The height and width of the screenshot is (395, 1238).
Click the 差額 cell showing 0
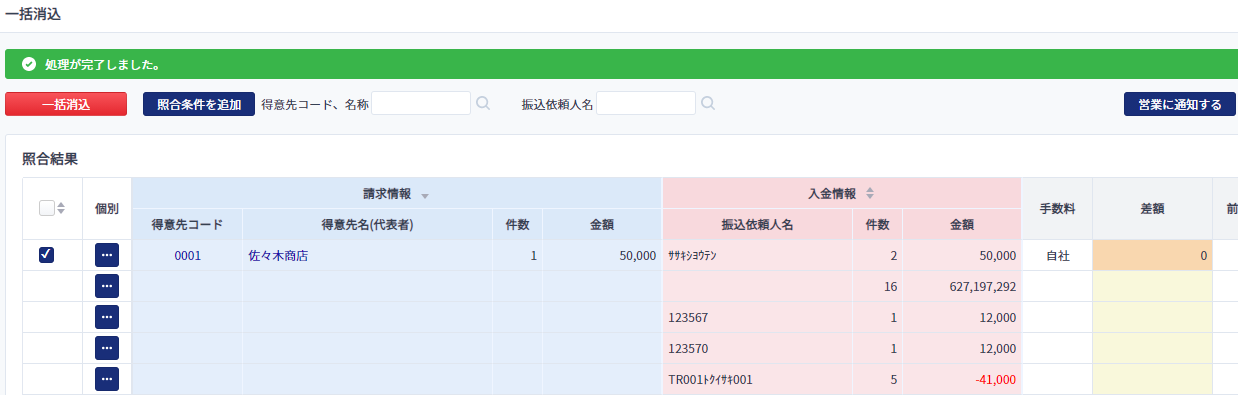tap(1152, 255)
